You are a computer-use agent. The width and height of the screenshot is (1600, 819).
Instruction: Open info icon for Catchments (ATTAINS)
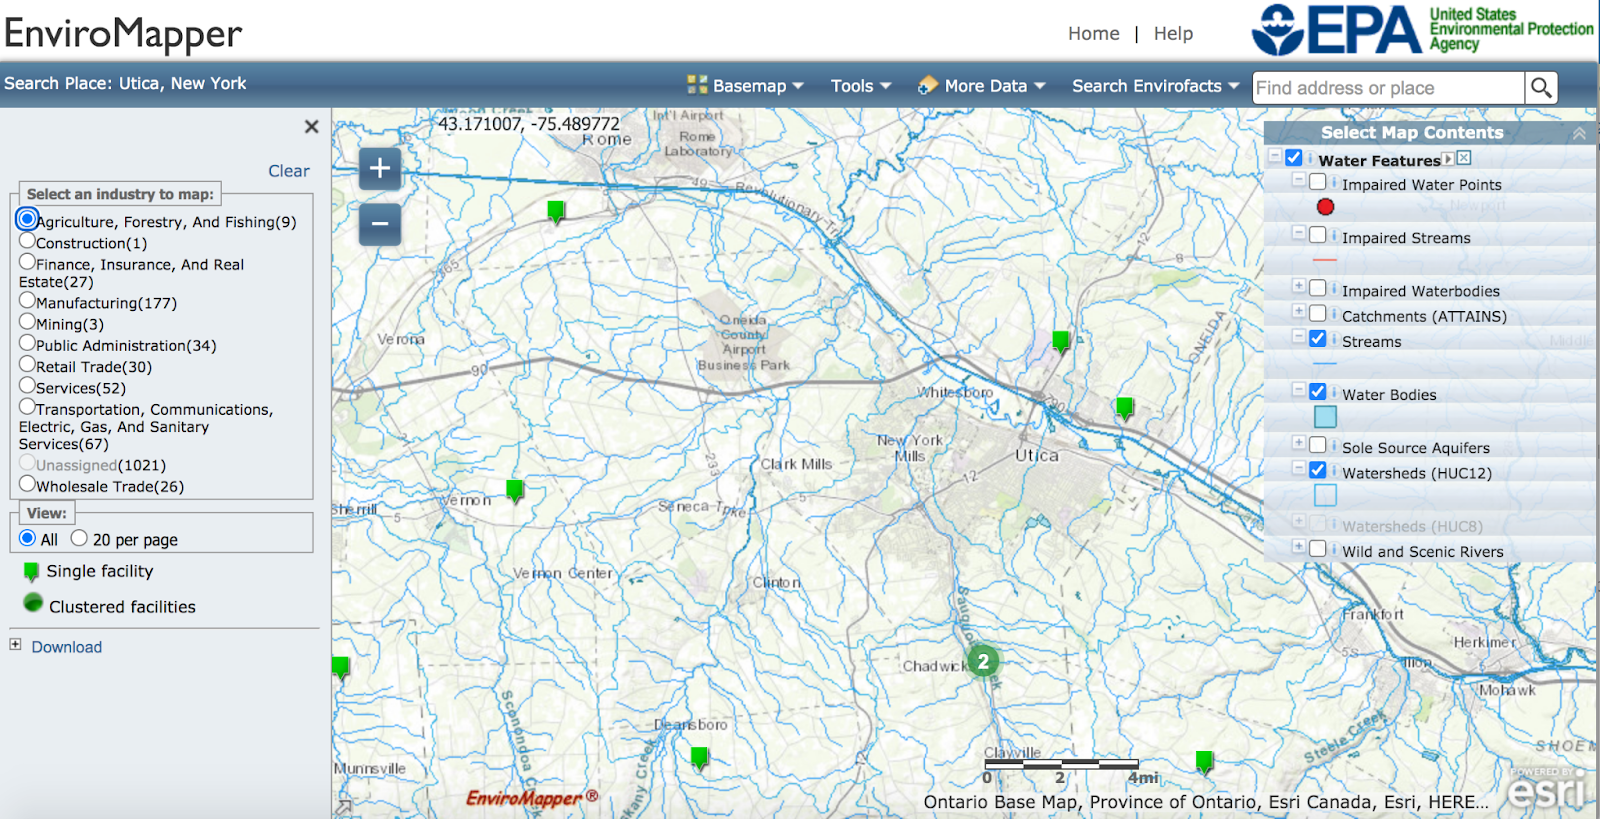coord(1334,314)
